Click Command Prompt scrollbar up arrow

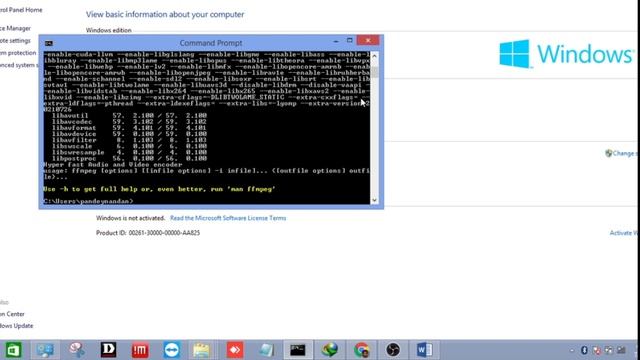[374, 56]
